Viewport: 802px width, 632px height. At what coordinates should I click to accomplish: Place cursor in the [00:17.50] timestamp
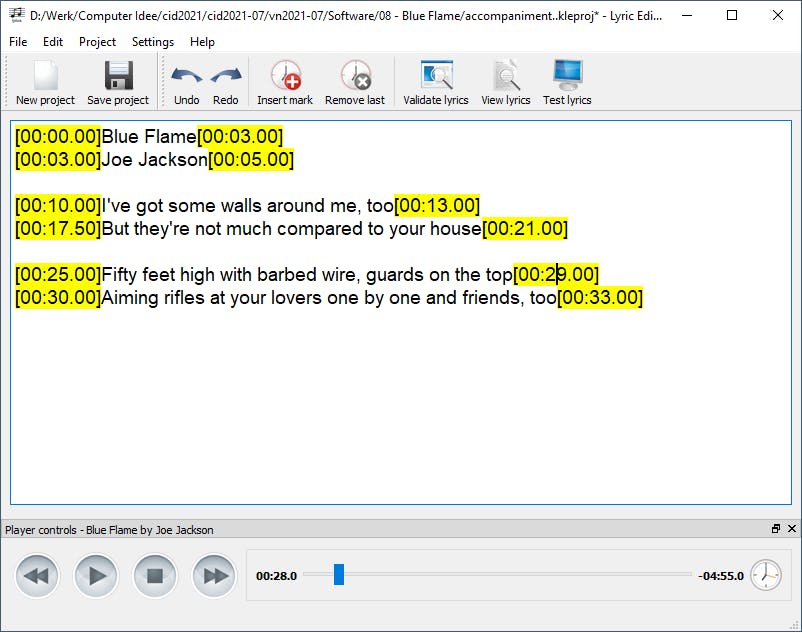tap(58, 229)
